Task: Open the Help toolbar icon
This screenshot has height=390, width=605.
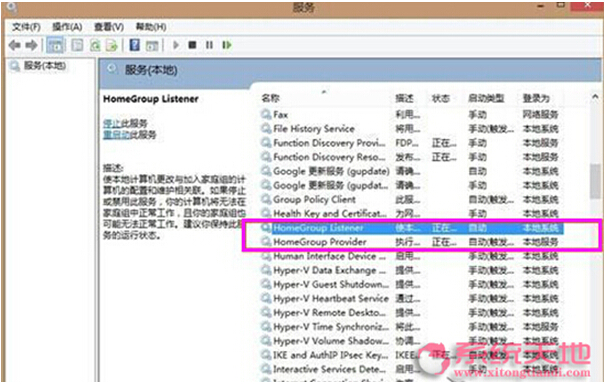Action: tap(134, 45)
